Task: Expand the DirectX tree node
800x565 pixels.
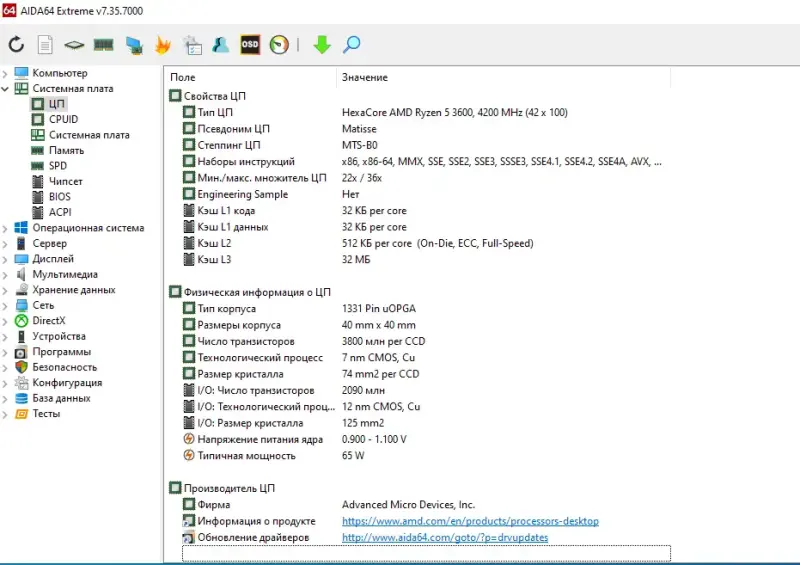Action: click(5, 321)
